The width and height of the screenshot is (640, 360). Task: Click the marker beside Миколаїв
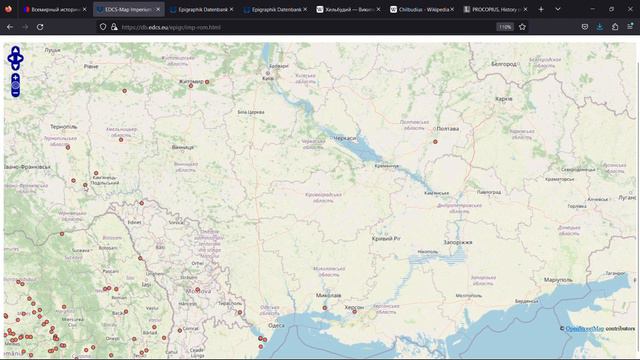pyautogui.click(x=325, y=308)
